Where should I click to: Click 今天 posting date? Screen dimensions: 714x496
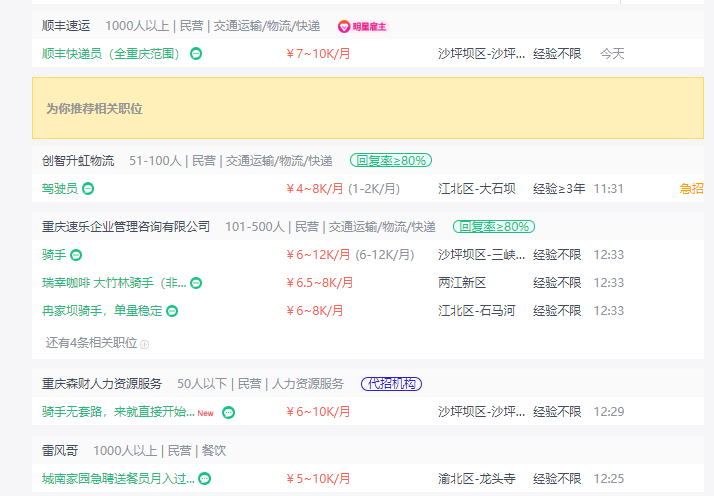[x=612, y=54]
